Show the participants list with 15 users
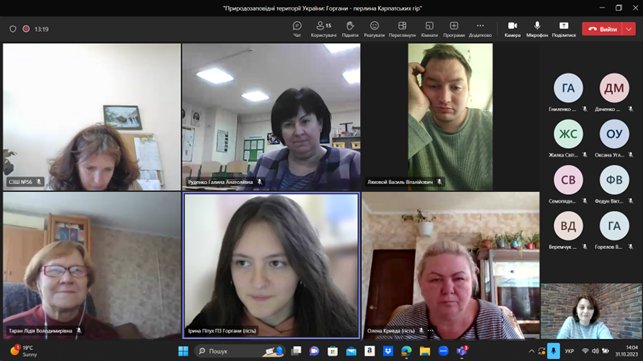This screenshot has width=643, height=361. pyautogui.click(x=324, y=29)
